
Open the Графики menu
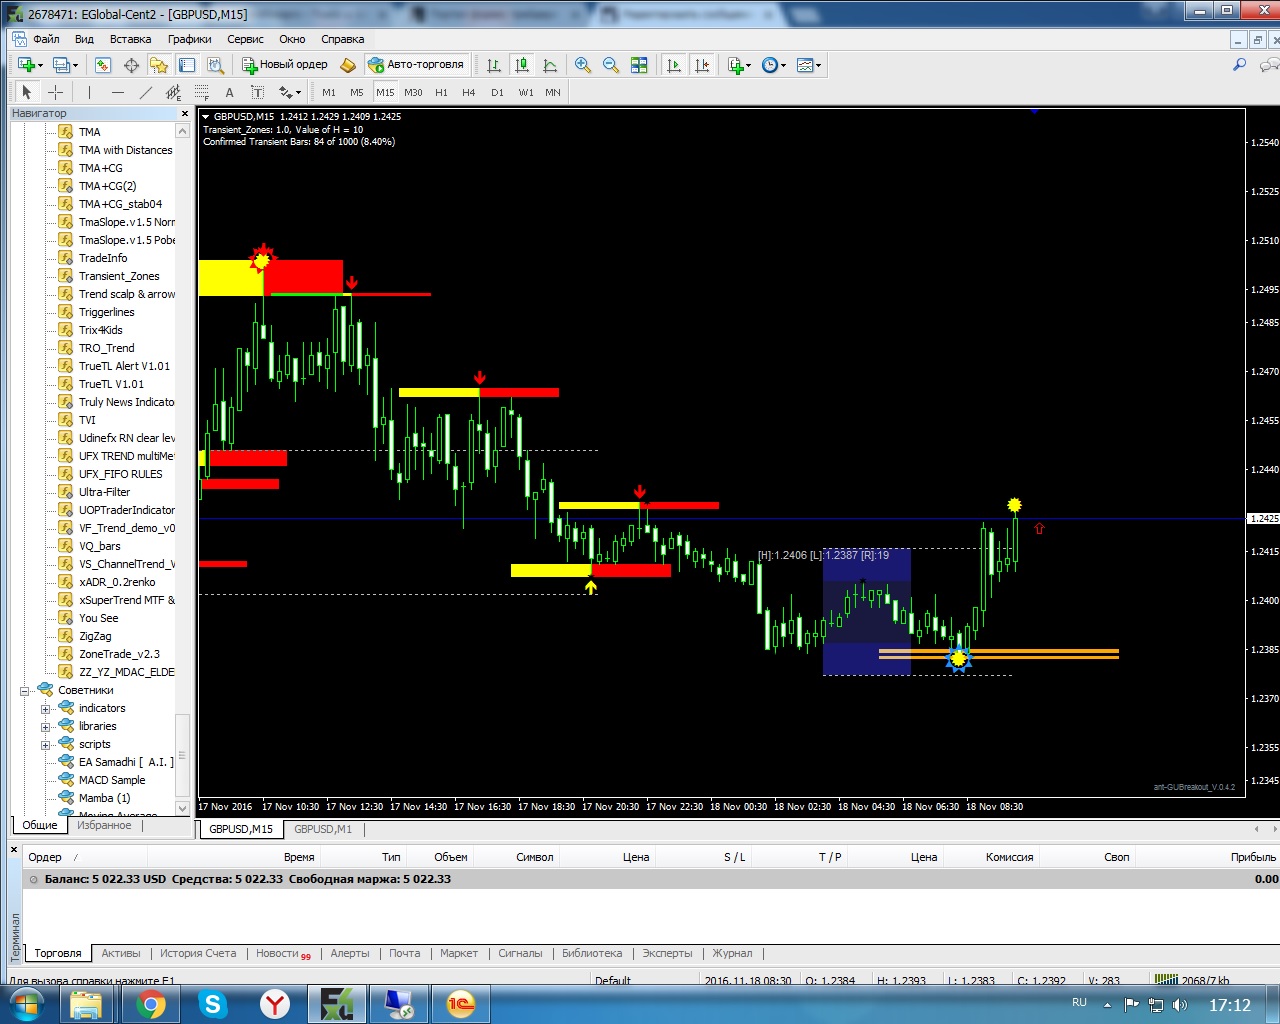tap(190, 39)
